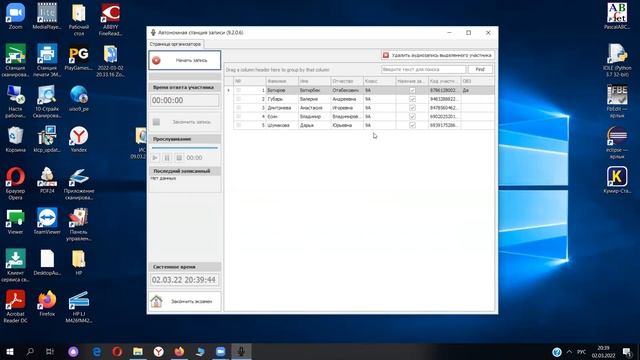Select the Opera browser desktop icon
Screen dimensions: 640x360
click(16, 184)
